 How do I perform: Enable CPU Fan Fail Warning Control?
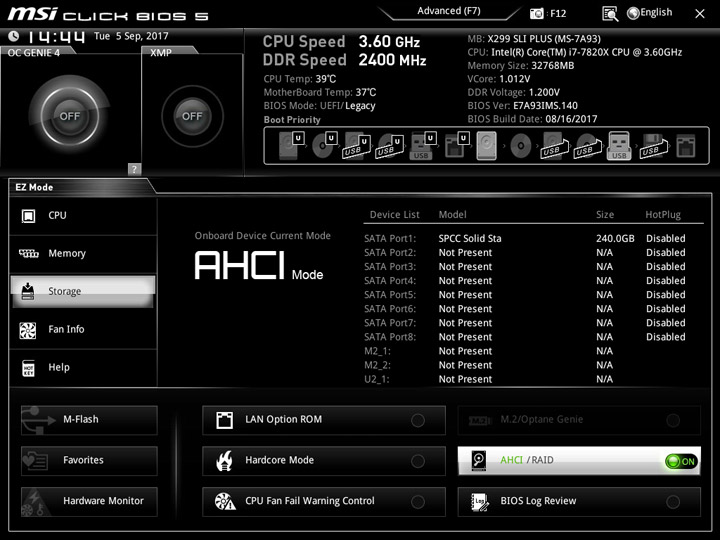pyautogui.click(x=324, y=501)
